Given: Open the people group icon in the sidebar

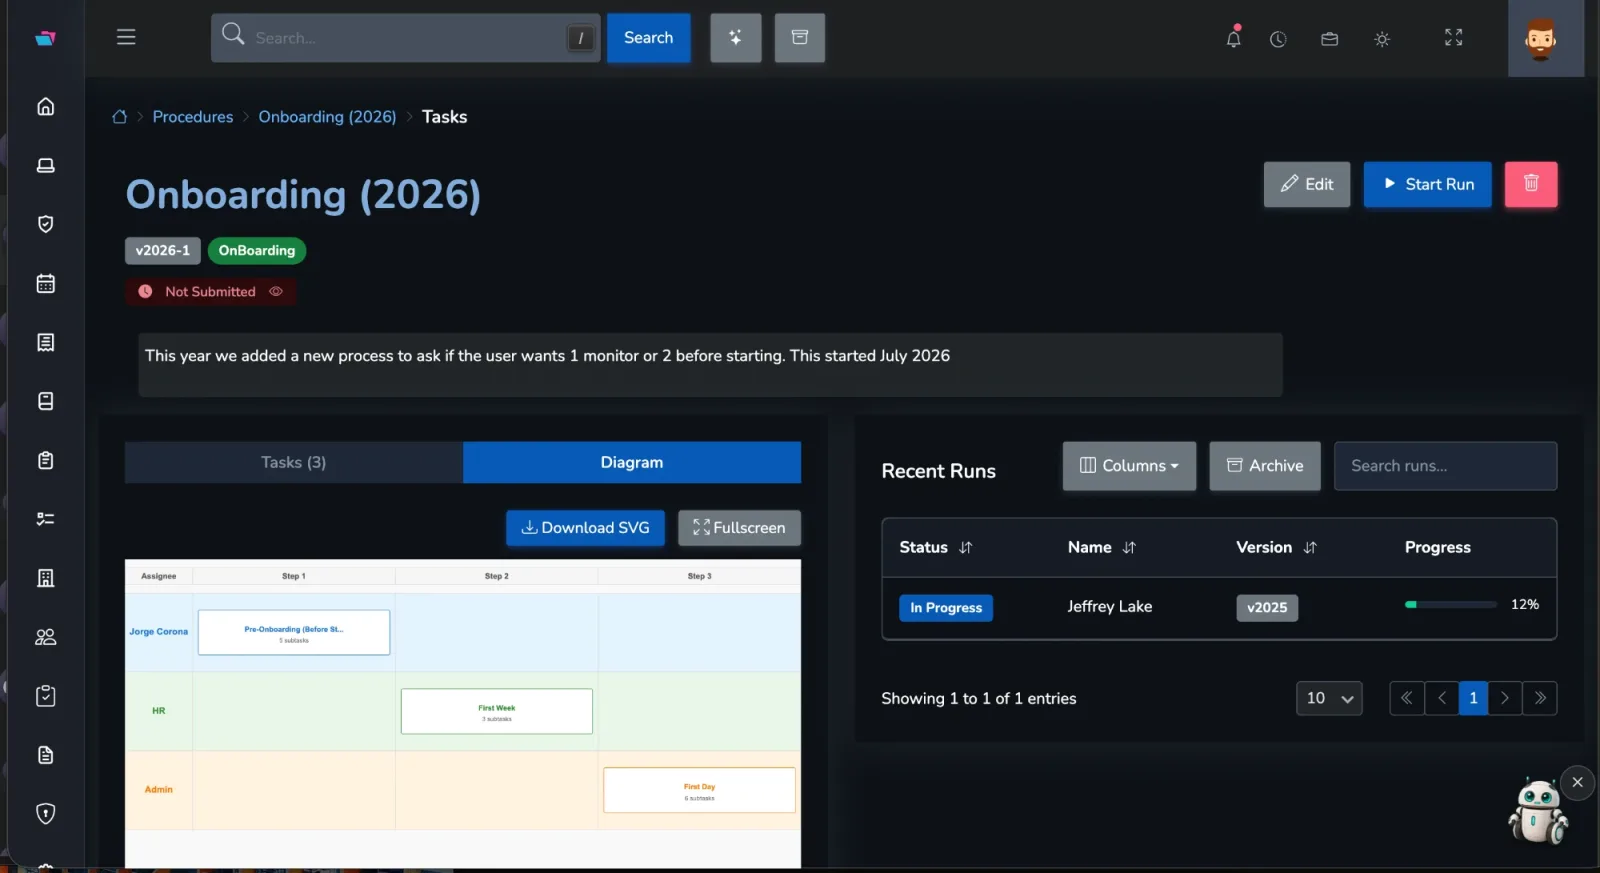Looking at the screenshot, I should click(46, 637).
